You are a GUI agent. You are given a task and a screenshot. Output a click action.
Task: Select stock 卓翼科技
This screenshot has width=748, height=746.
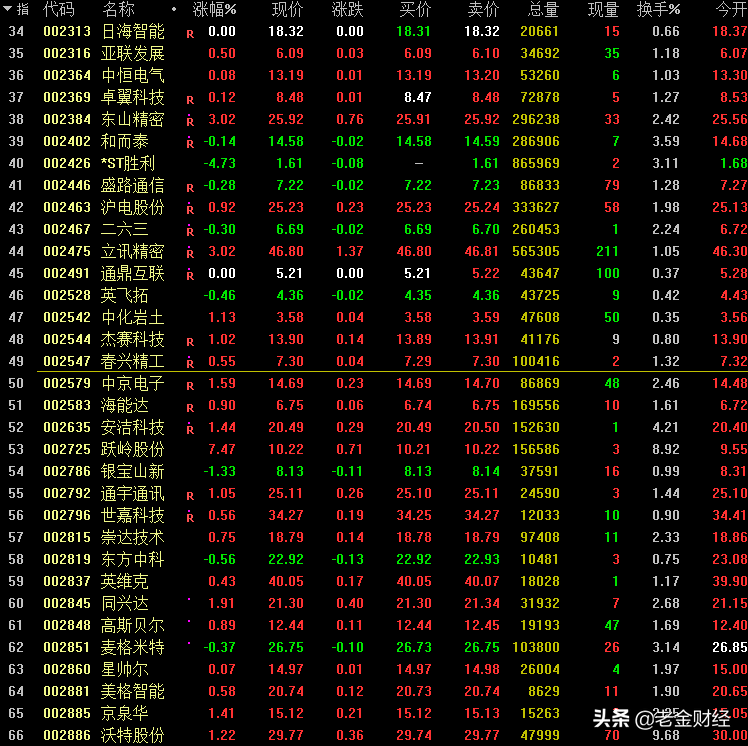pos(133,97)
